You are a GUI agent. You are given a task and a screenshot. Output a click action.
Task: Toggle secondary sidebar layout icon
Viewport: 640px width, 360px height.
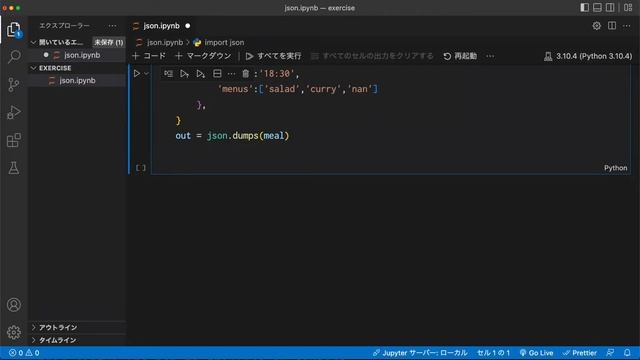tap(610, 8)
